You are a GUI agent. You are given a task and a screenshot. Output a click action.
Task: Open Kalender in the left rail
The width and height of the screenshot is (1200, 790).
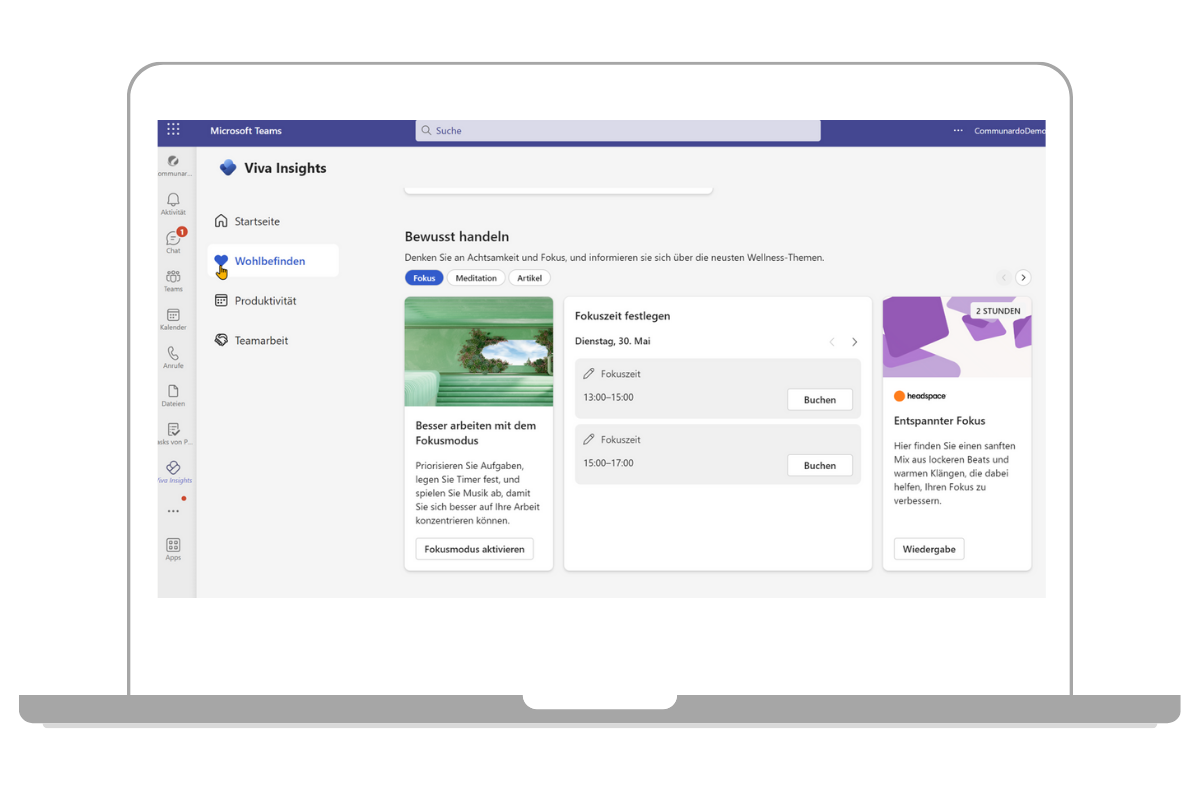(x=173, y=319)
